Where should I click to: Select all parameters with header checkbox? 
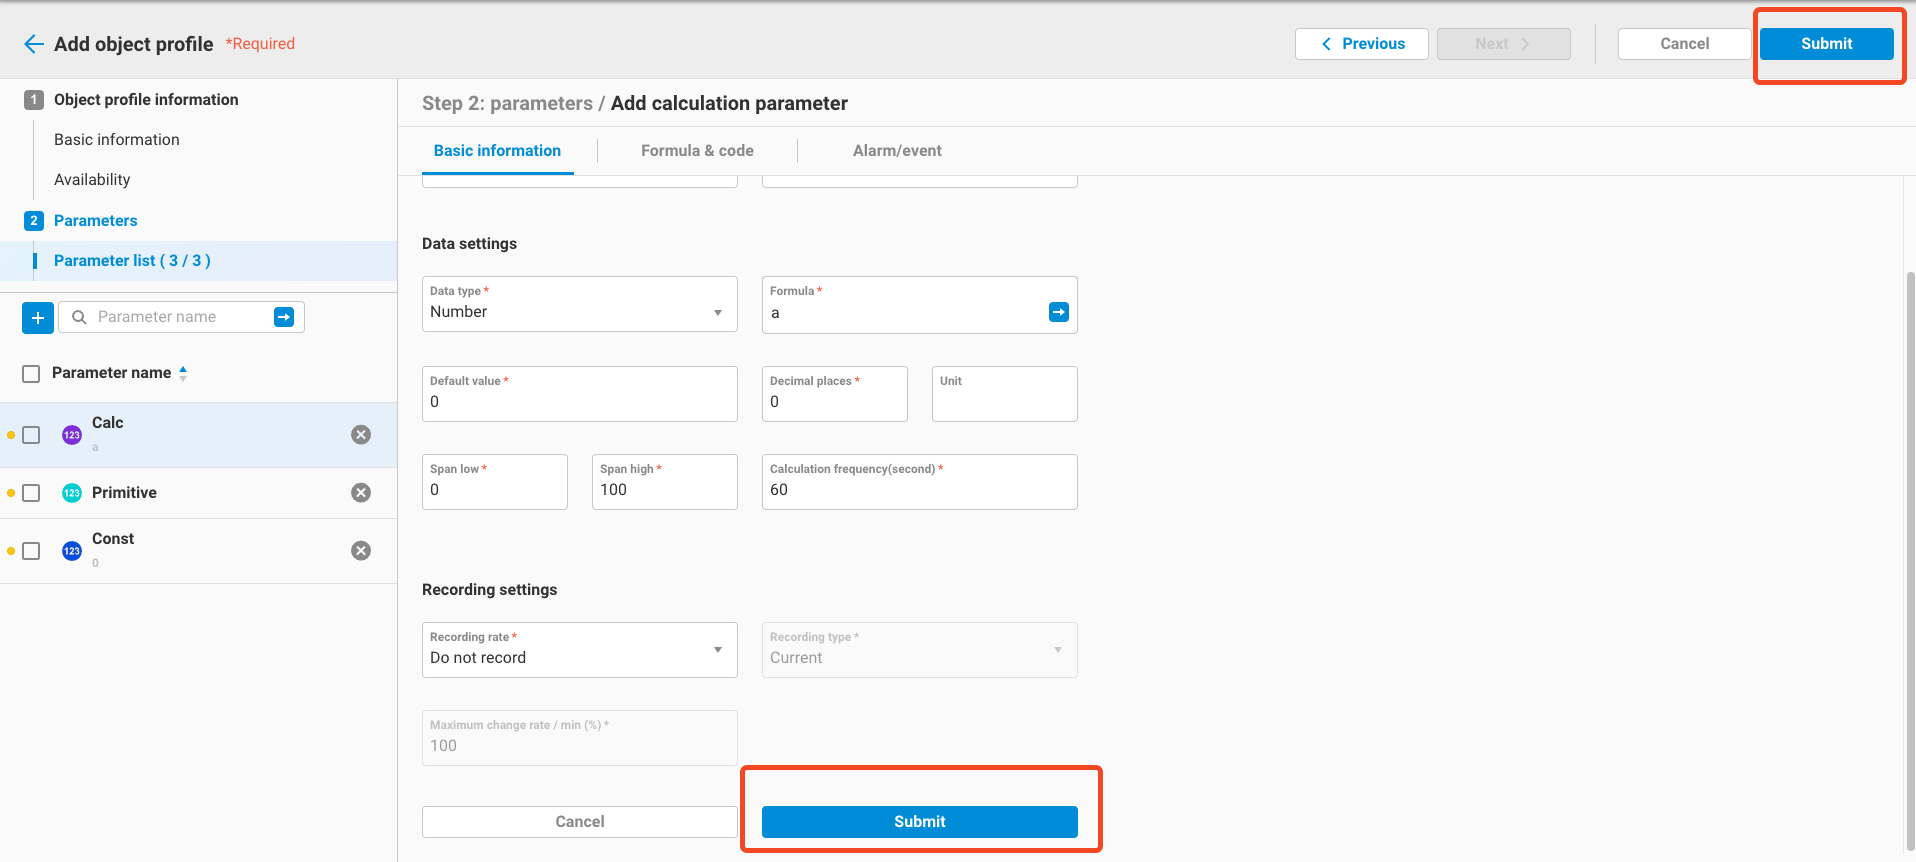coord(32,373)
